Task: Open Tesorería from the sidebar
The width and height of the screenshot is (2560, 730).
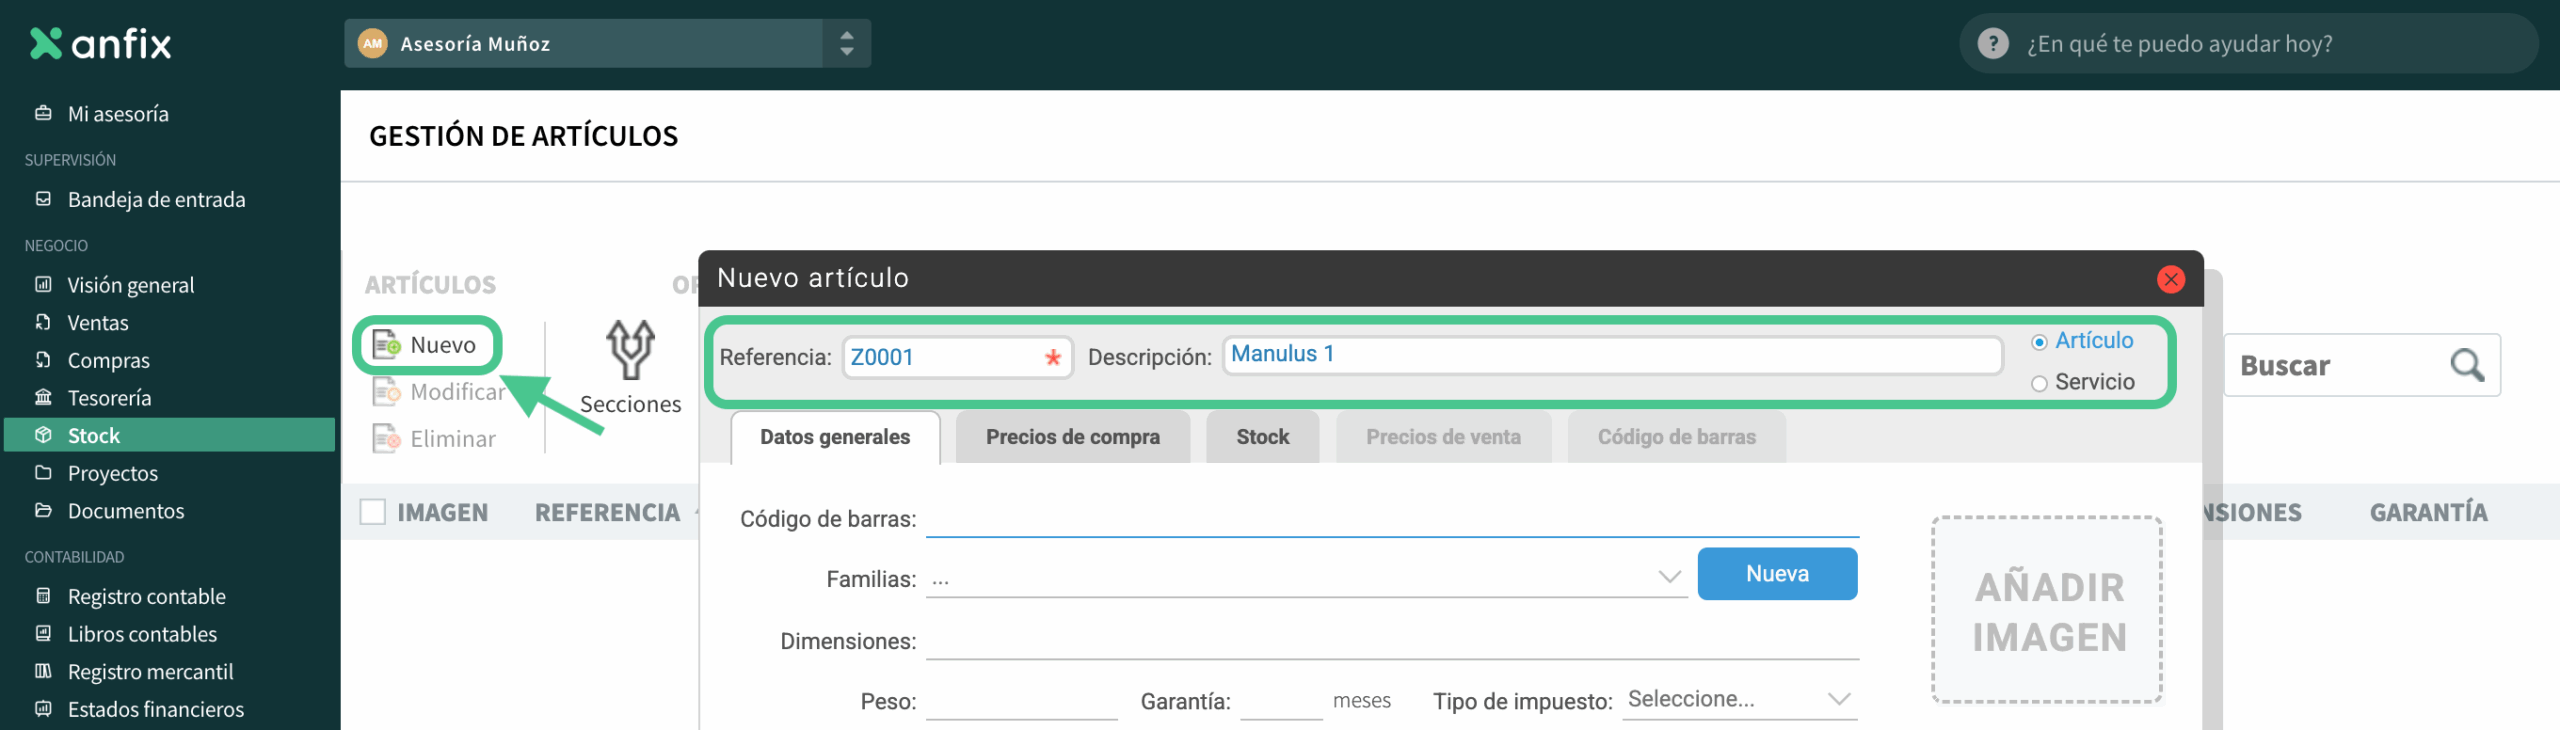Action: click(109, 398)
